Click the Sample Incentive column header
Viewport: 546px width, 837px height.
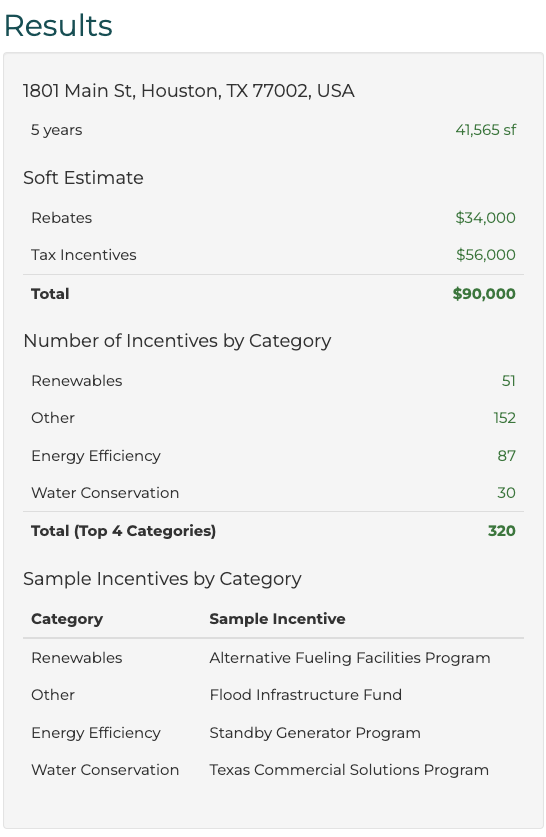click(x=277, y=619)
